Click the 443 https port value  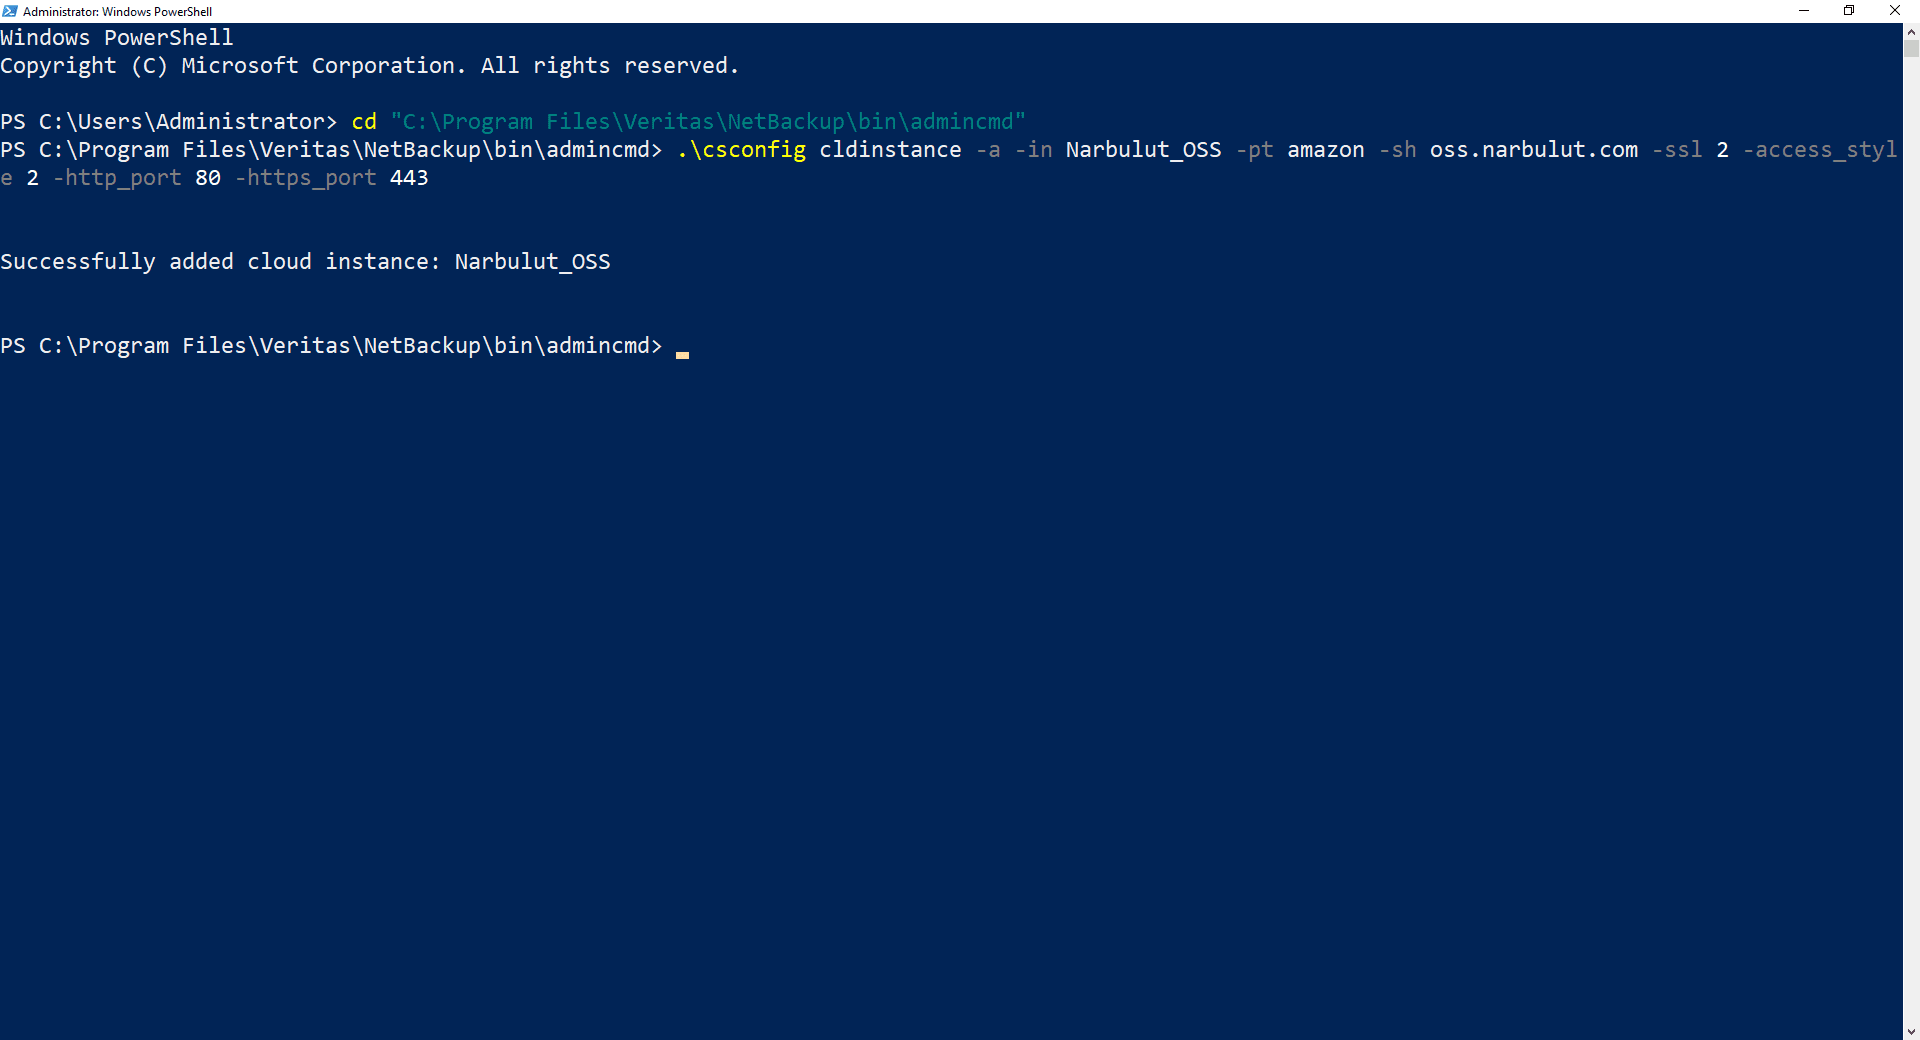click(x=409, y=178)
